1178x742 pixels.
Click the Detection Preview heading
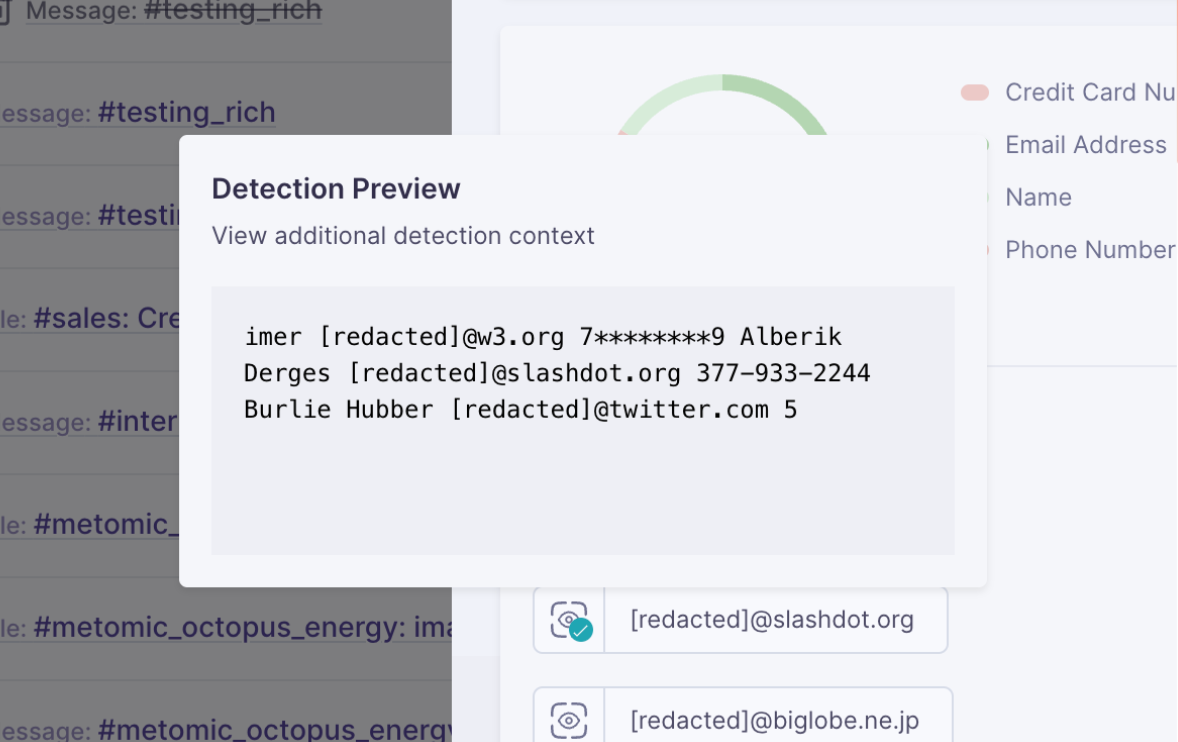[336, 189]
